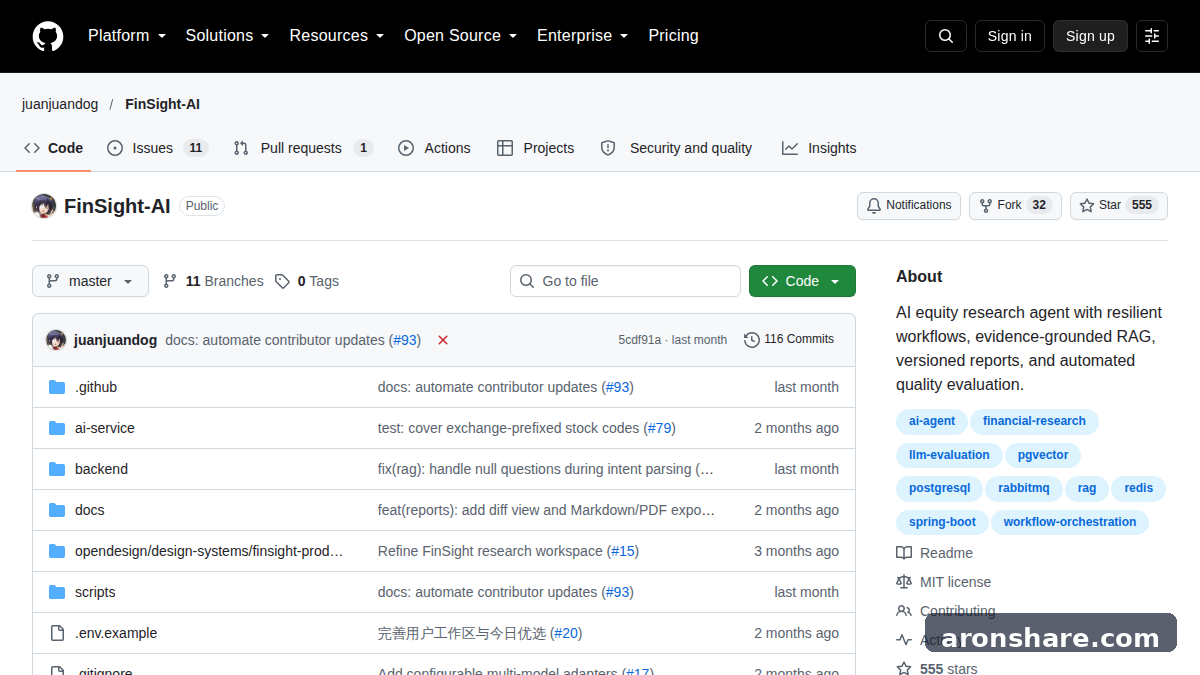Viewport: 1200px width, 675px height.
Task: Open the master branch selector
Action: click(90, 281)
